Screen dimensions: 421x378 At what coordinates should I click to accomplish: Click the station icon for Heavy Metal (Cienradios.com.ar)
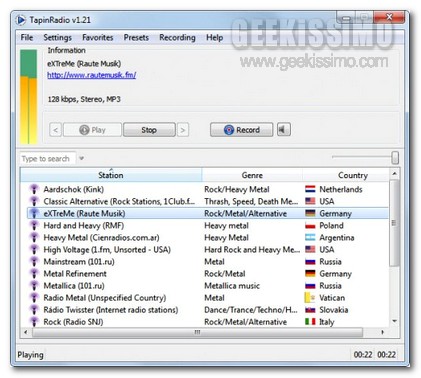click(x=34, y=237)
